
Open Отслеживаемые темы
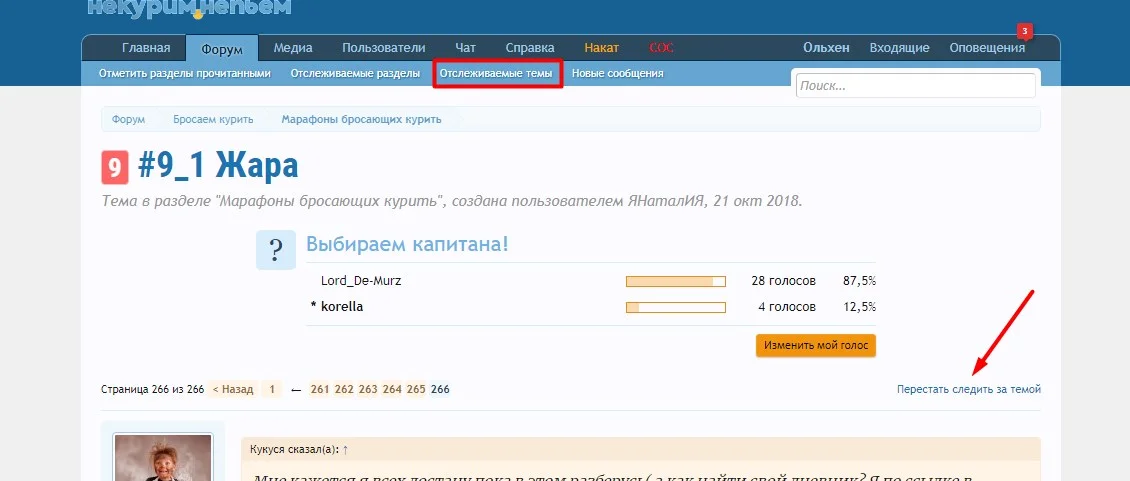coord(497,74)
